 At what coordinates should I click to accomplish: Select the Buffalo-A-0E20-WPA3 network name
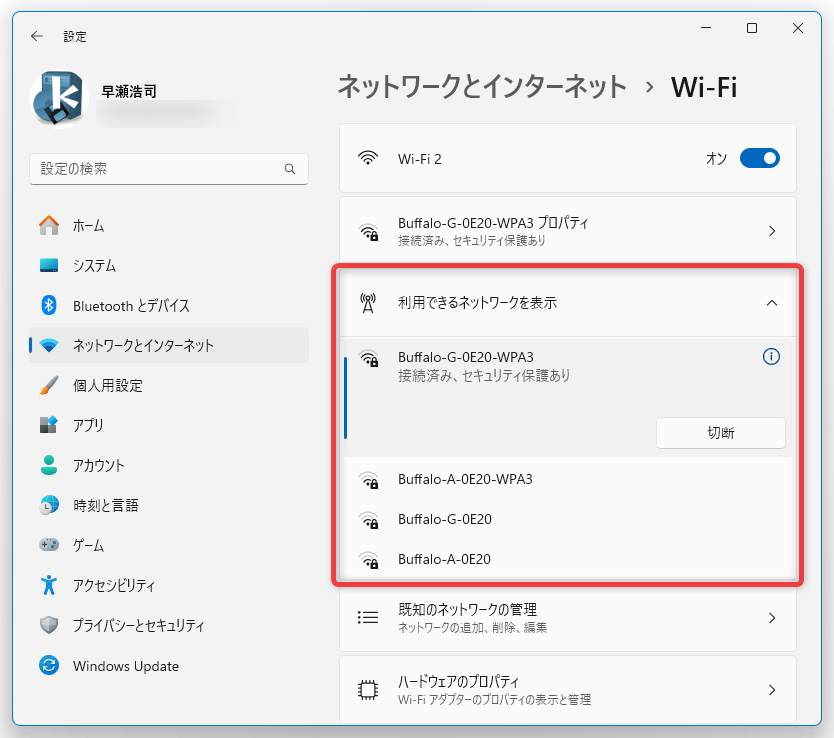point(465,479)
